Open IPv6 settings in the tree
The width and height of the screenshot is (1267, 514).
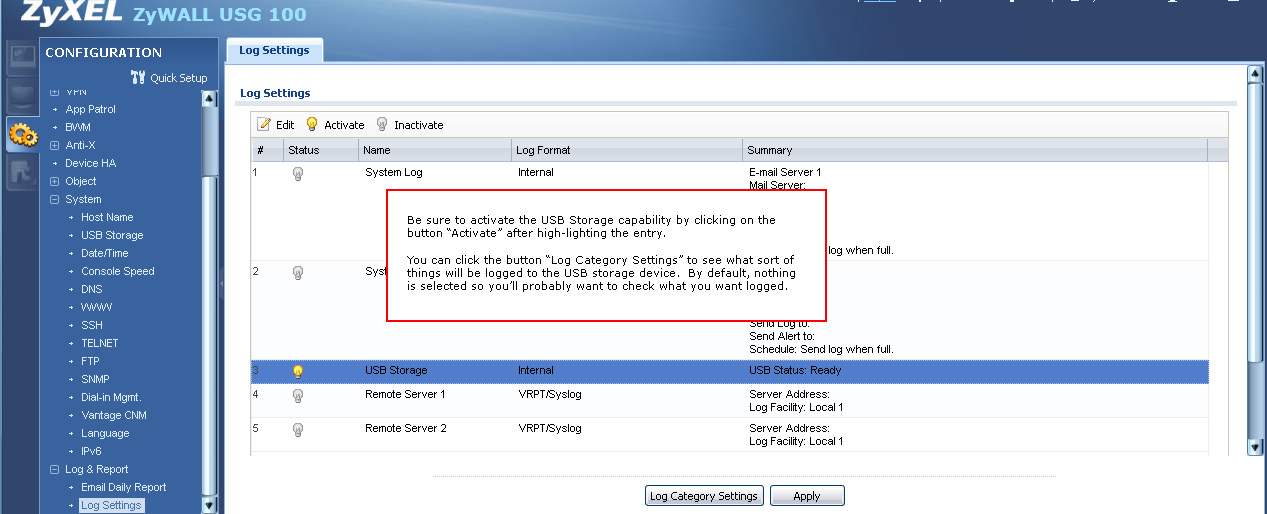(91, 451)
